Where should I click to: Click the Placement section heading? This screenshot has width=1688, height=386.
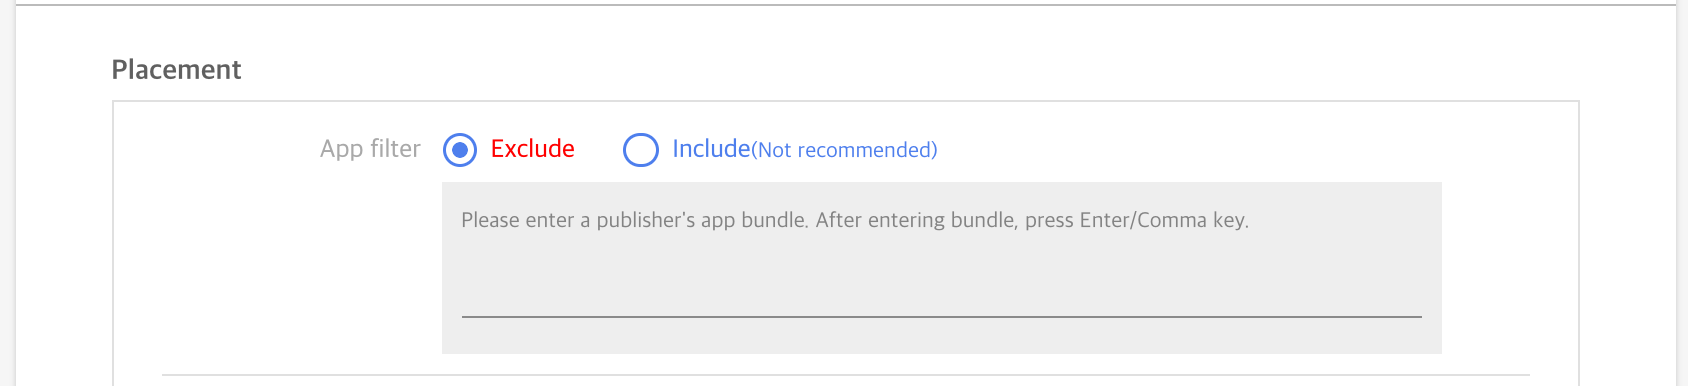coord(176,69)
